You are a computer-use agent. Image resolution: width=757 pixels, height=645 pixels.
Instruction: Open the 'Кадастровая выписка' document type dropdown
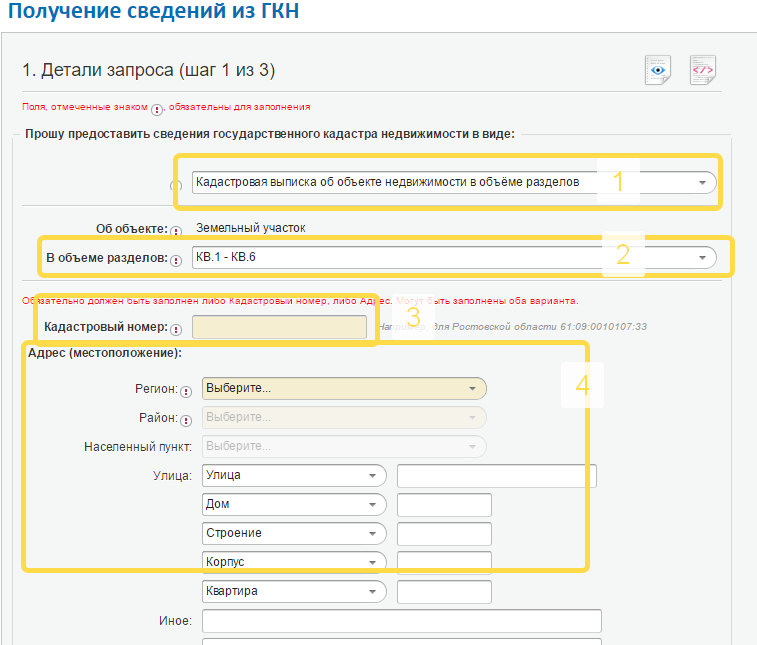(x=453, y=182)
